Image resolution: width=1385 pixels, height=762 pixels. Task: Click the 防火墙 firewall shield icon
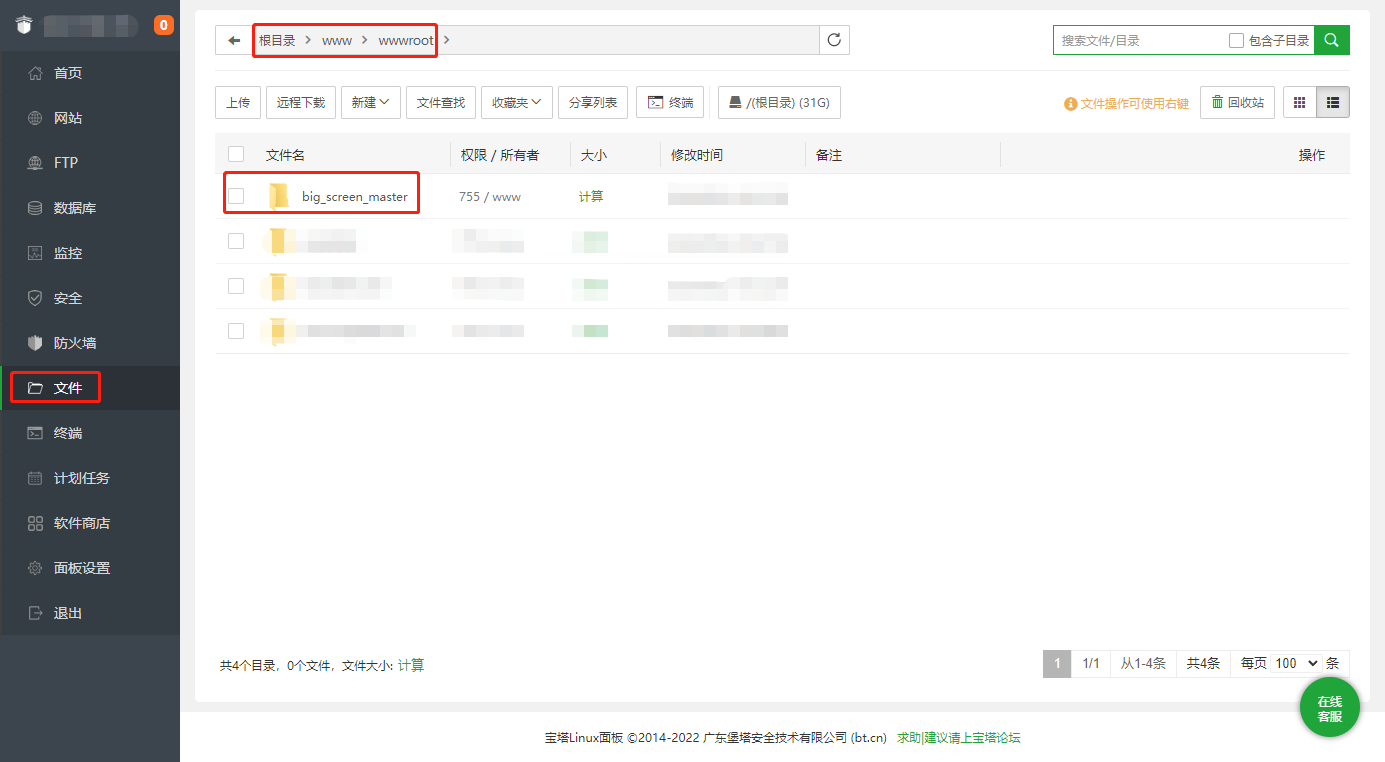[35, 343]
